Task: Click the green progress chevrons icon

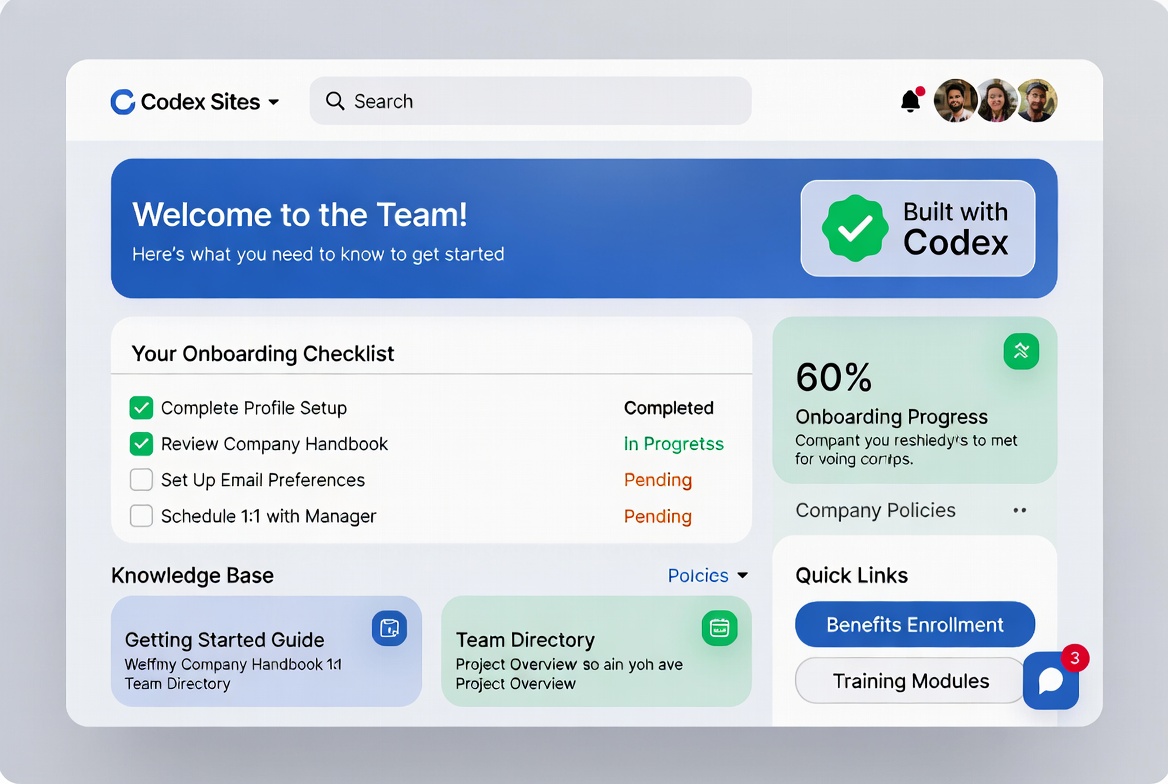Action: [x=1021, y=351]
